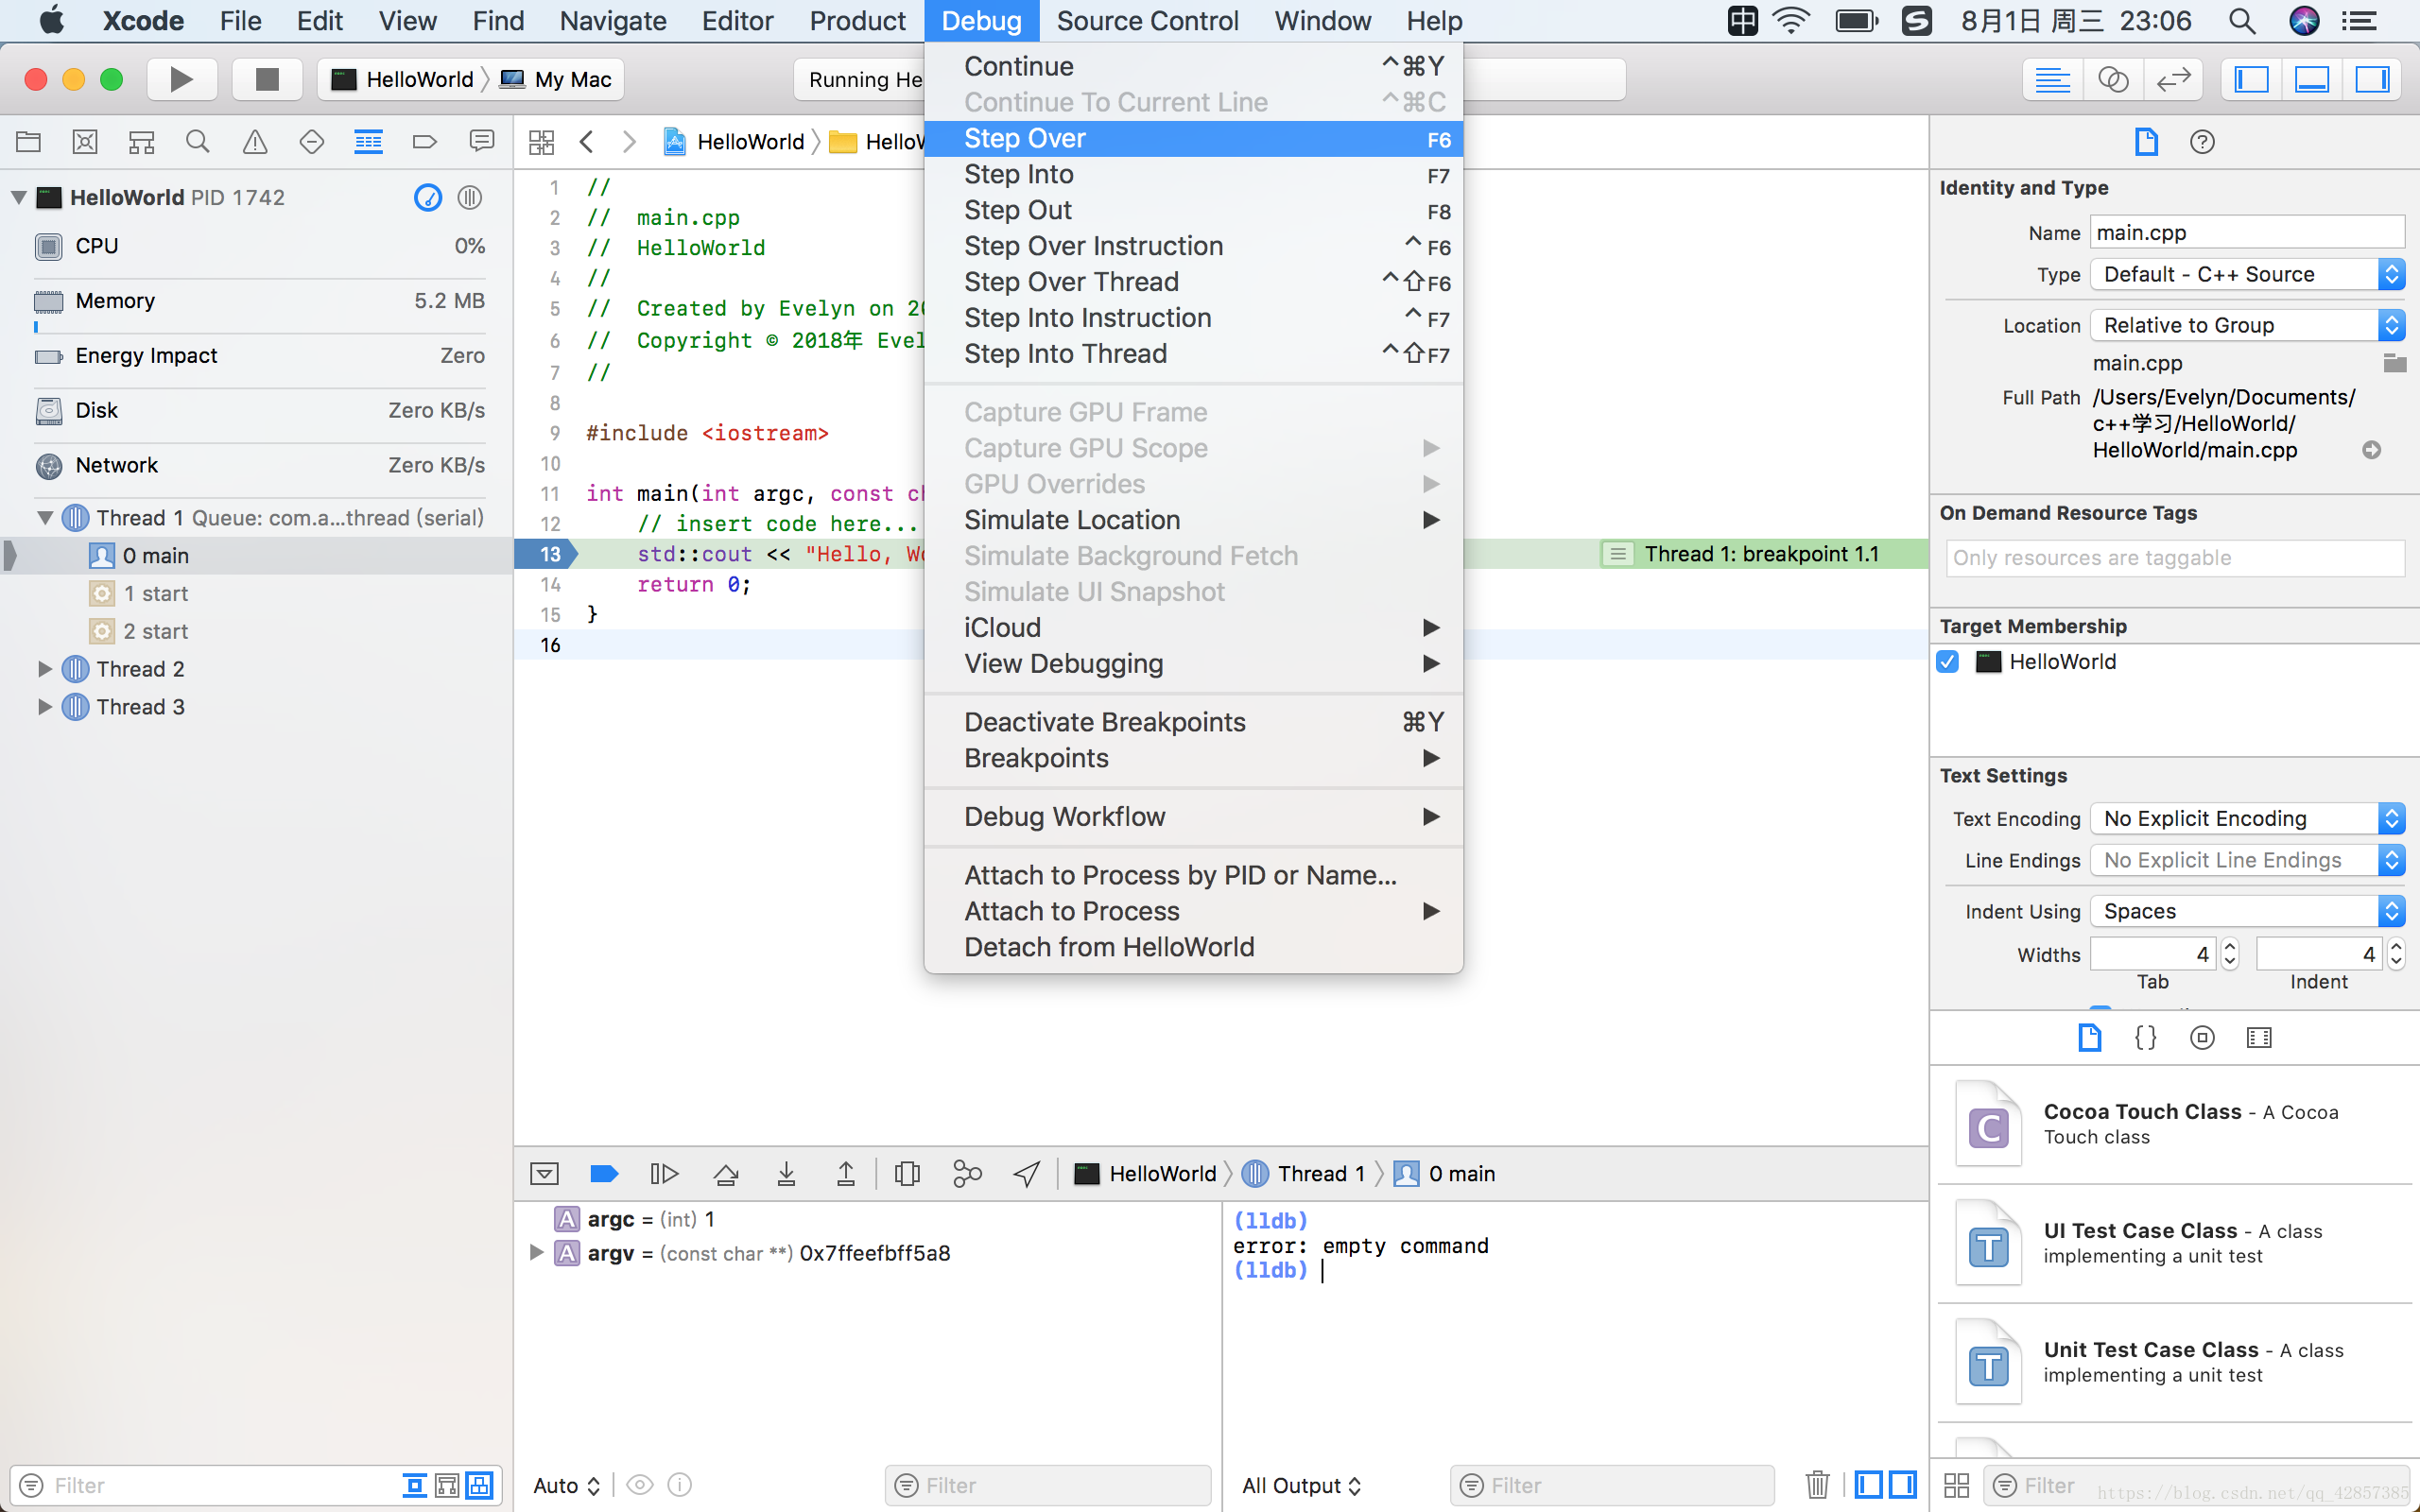The image size is (2420, 1512).
Task: Open the Report navigator icon
Action: 481,142
